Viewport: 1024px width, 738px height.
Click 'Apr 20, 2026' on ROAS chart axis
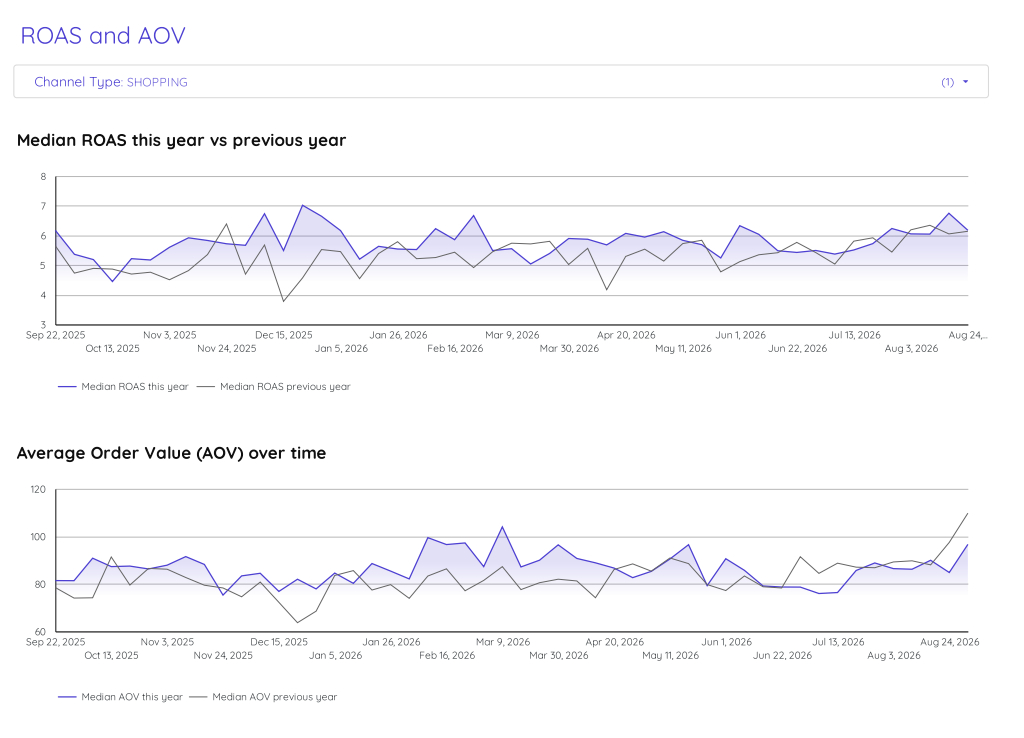(626, 335)
